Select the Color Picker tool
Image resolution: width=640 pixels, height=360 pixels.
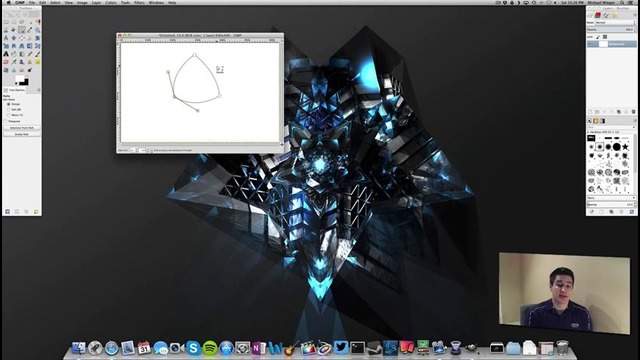(x=29, y=30)
